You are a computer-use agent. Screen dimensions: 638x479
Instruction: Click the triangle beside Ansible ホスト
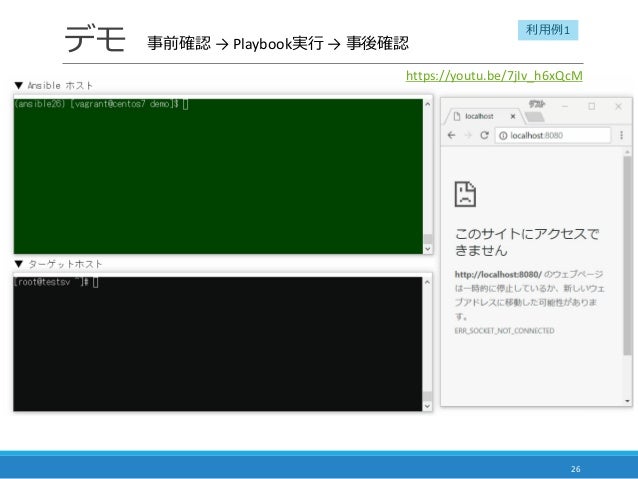coord(18,85)
